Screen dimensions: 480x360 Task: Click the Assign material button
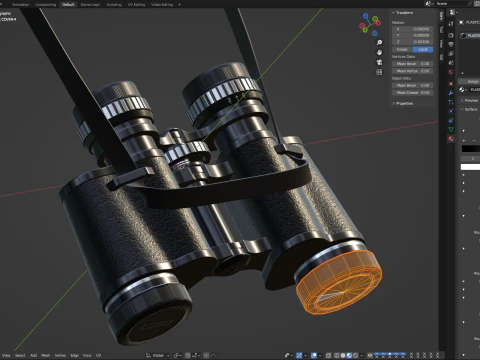469,81
